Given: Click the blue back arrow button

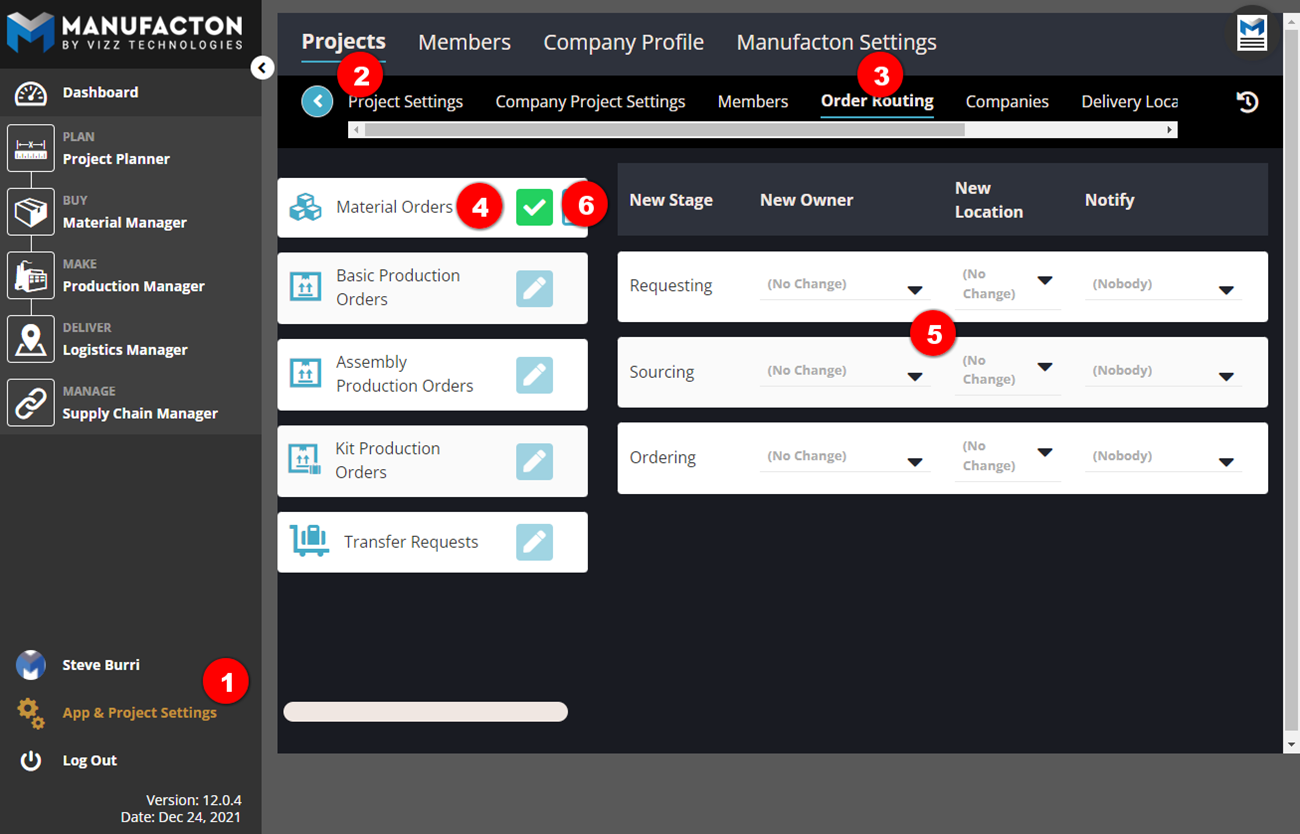Looking at the screenshot, I should click(x=317, y=101).
